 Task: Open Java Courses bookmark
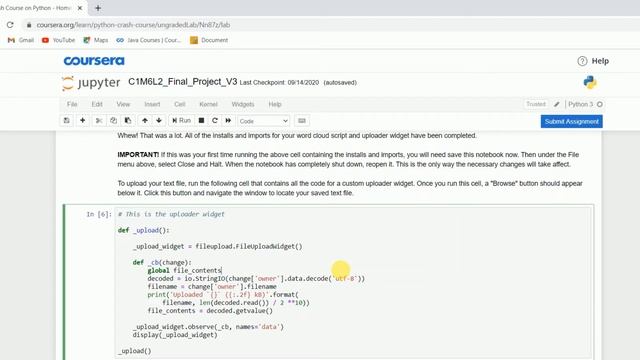pos(148,40)
